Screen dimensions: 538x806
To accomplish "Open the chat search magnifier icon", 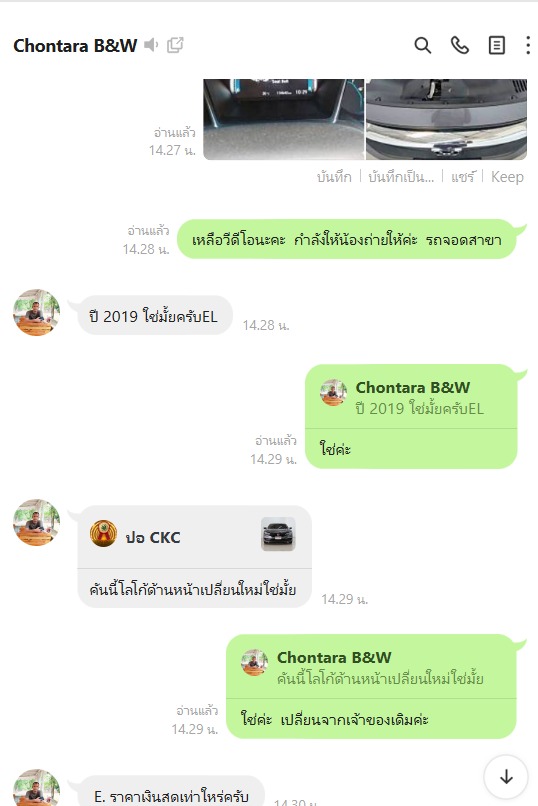I will [x=422, y=45].
